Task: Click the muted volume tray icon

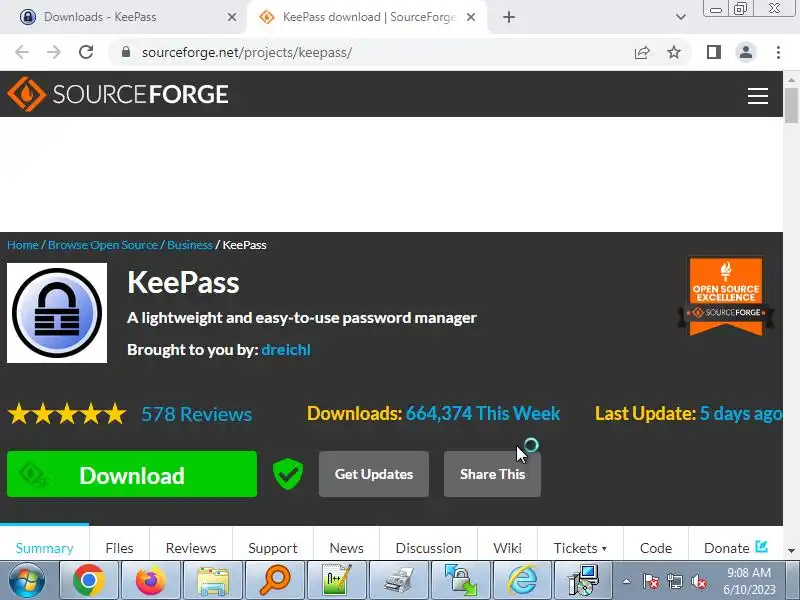Action: pyautogui.click(x=699, y=581)
